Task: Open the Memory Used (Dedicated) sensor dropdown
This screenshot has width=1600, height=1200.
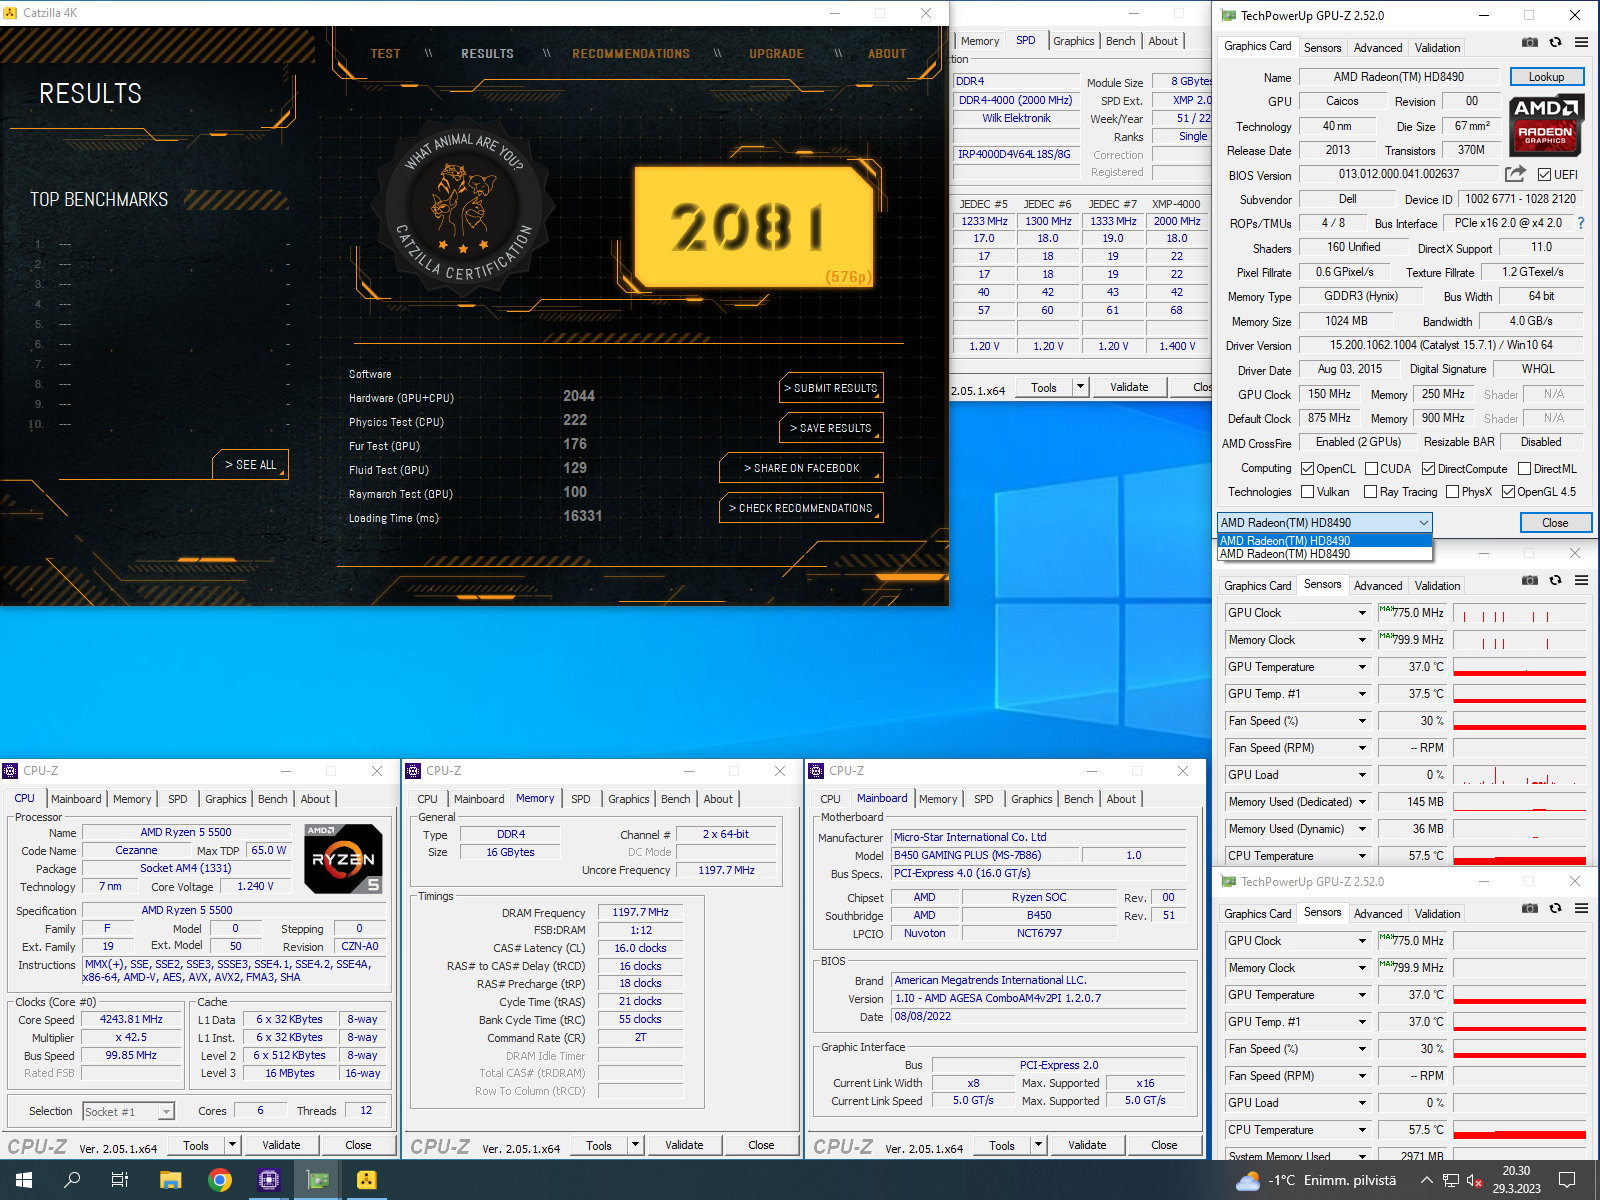Action: coord(1361,802)
